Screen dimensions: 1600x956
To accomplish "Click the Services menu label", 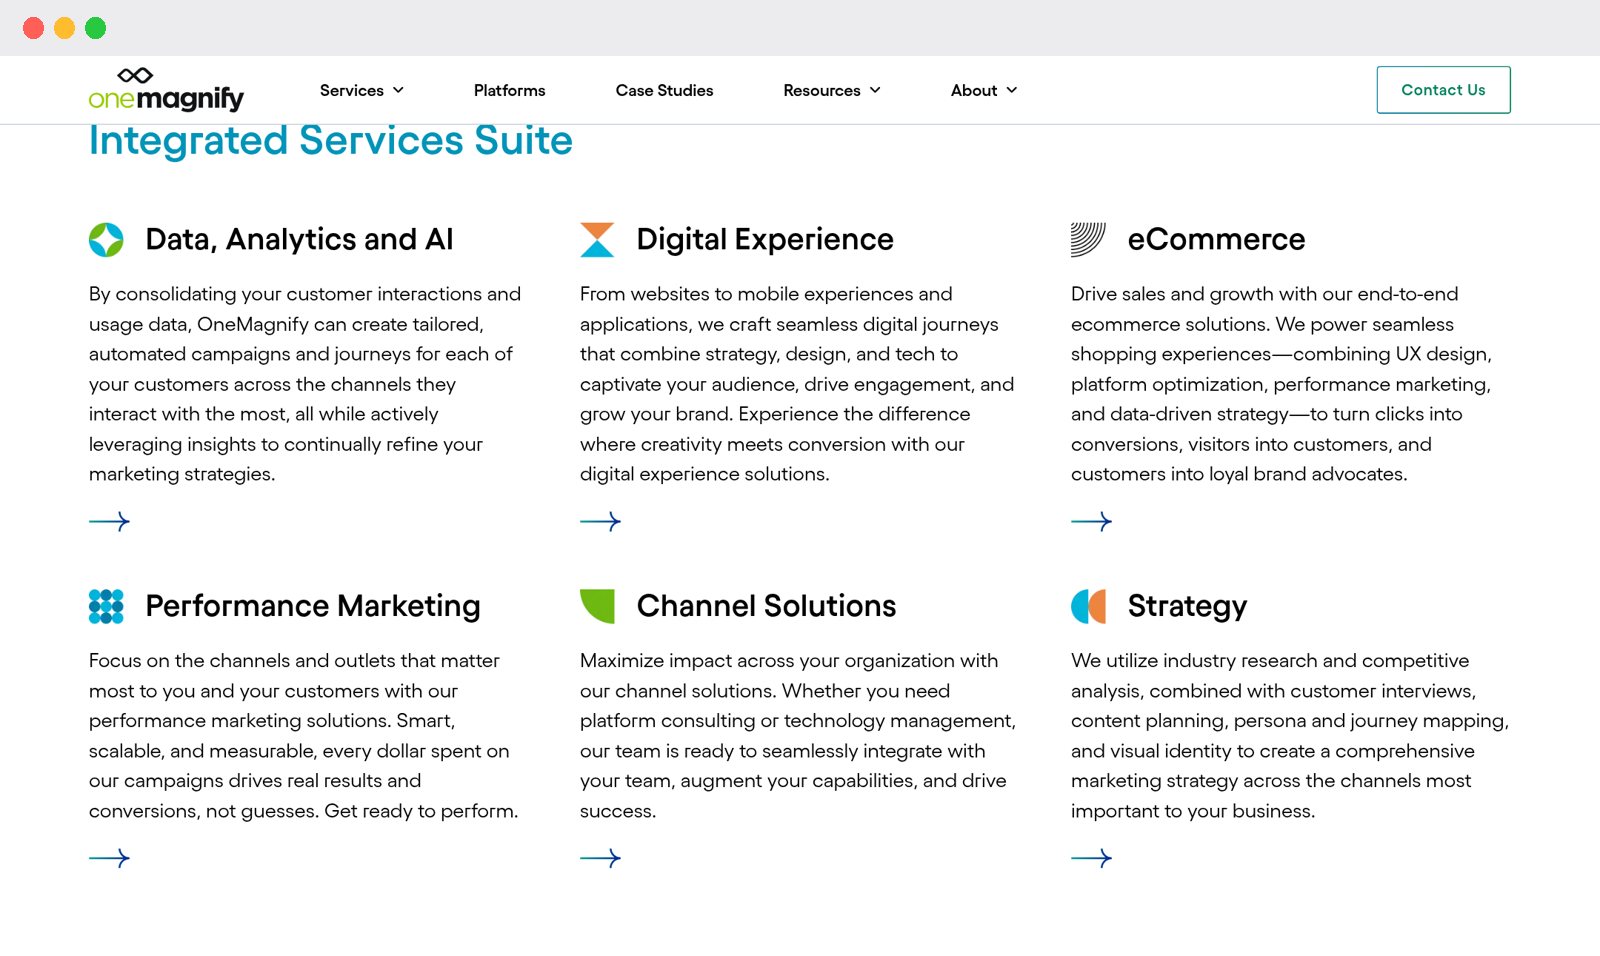I will (352, 90).
